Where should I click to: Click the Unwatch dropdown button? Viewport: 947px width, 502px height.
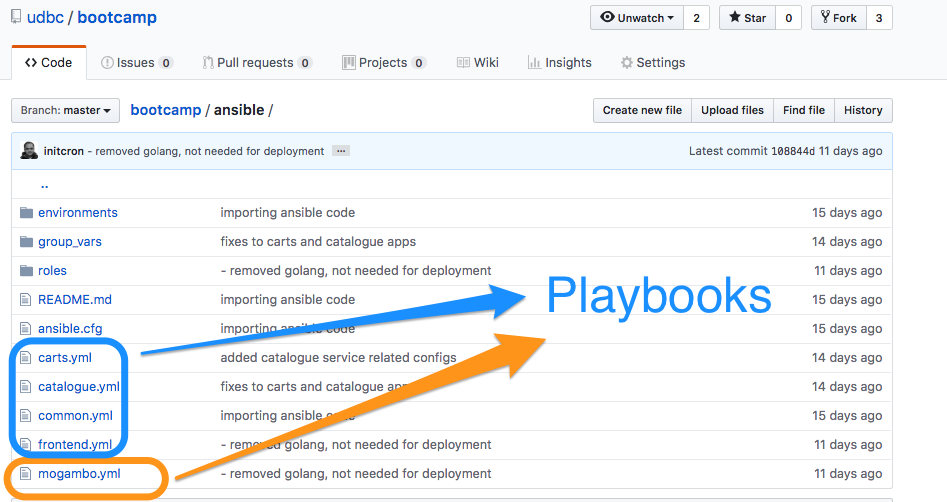(x=637, y=18)
